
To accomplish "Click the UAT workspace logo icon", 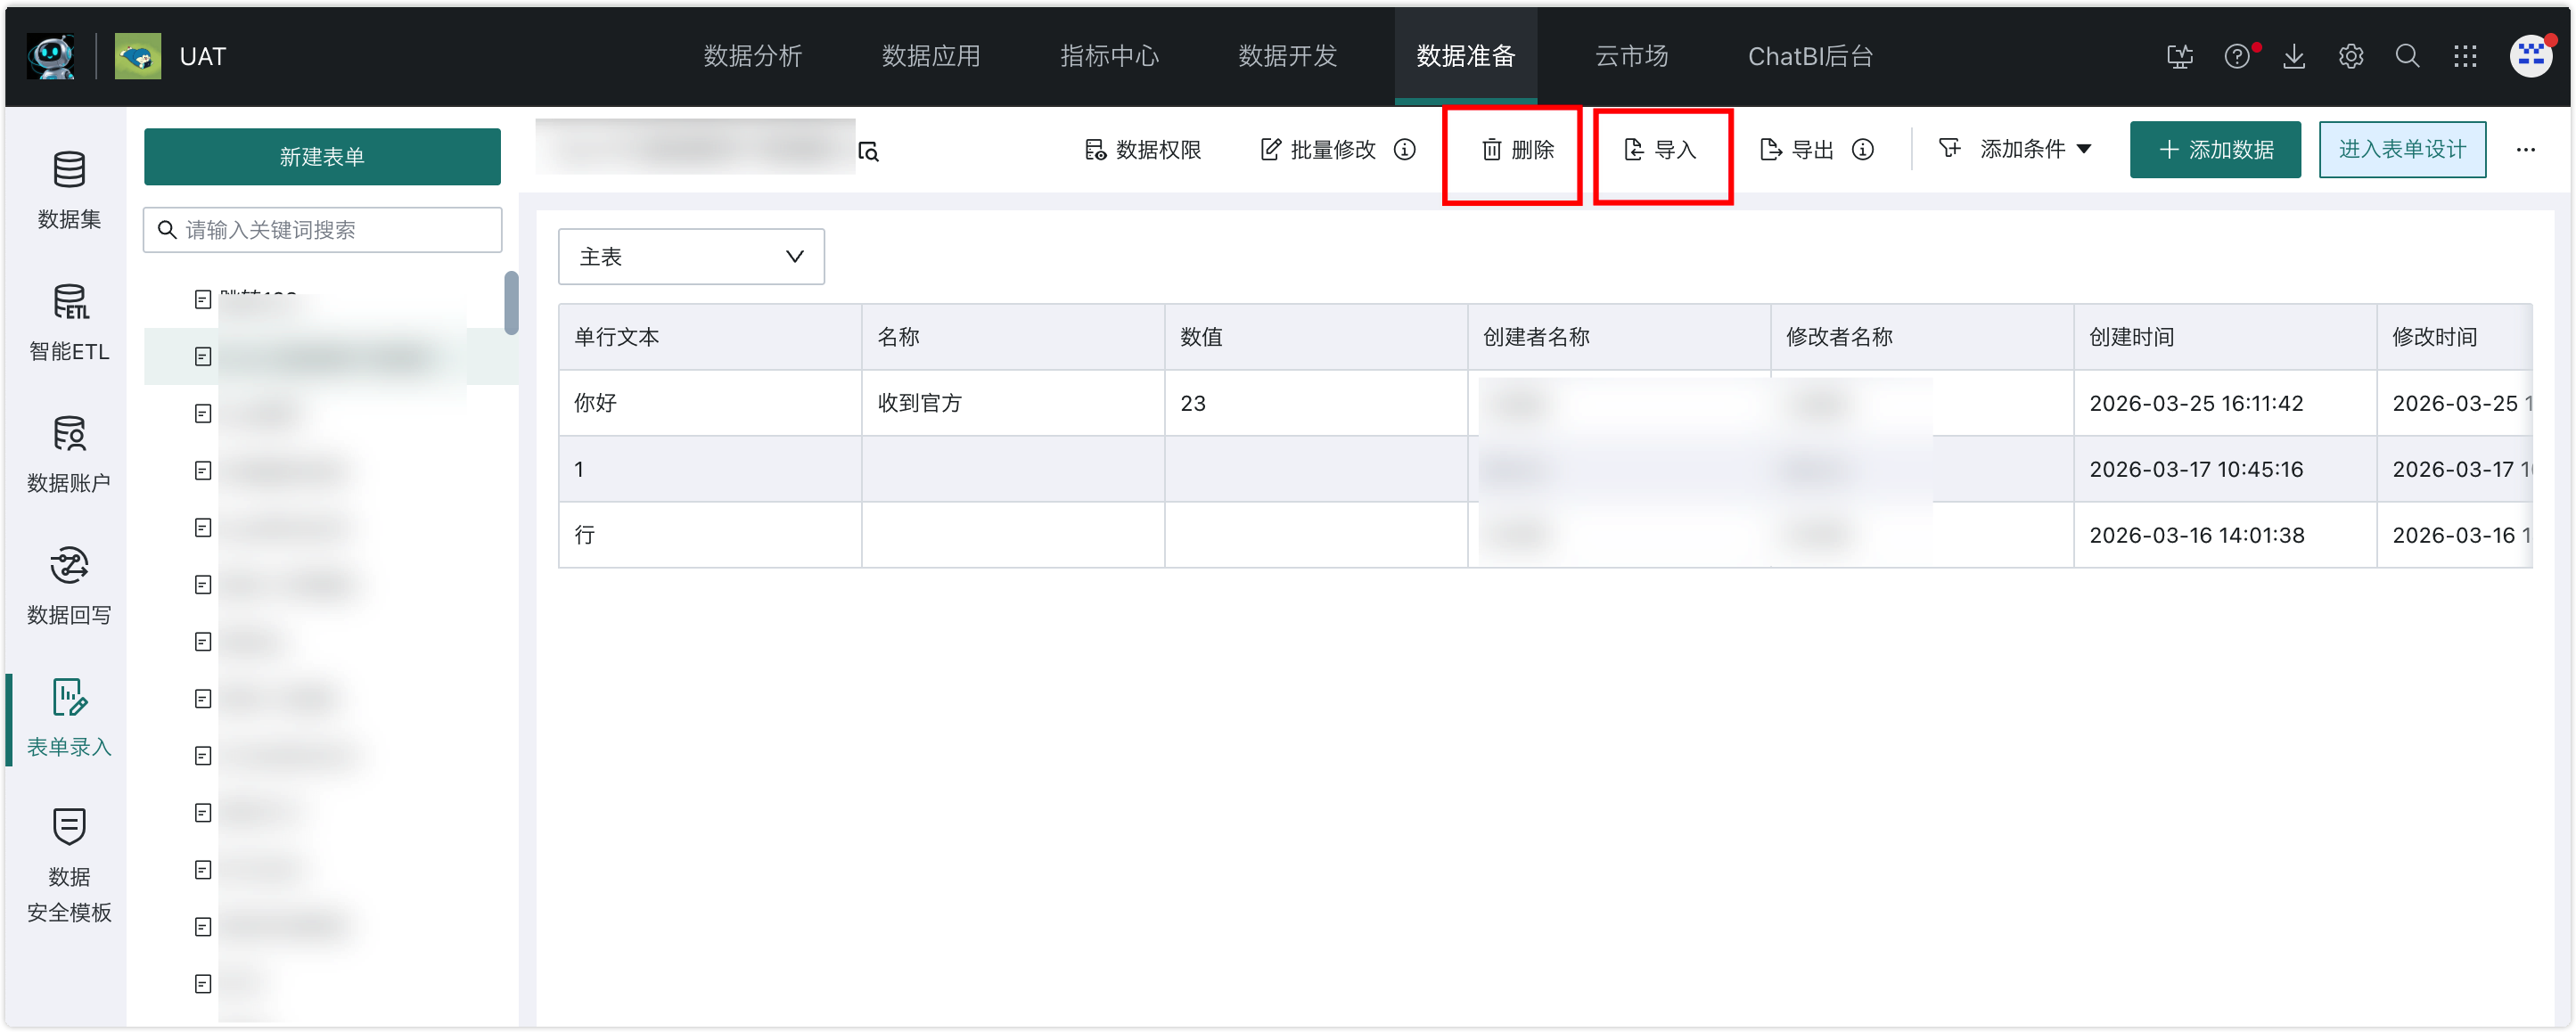I will coord(138,56).
